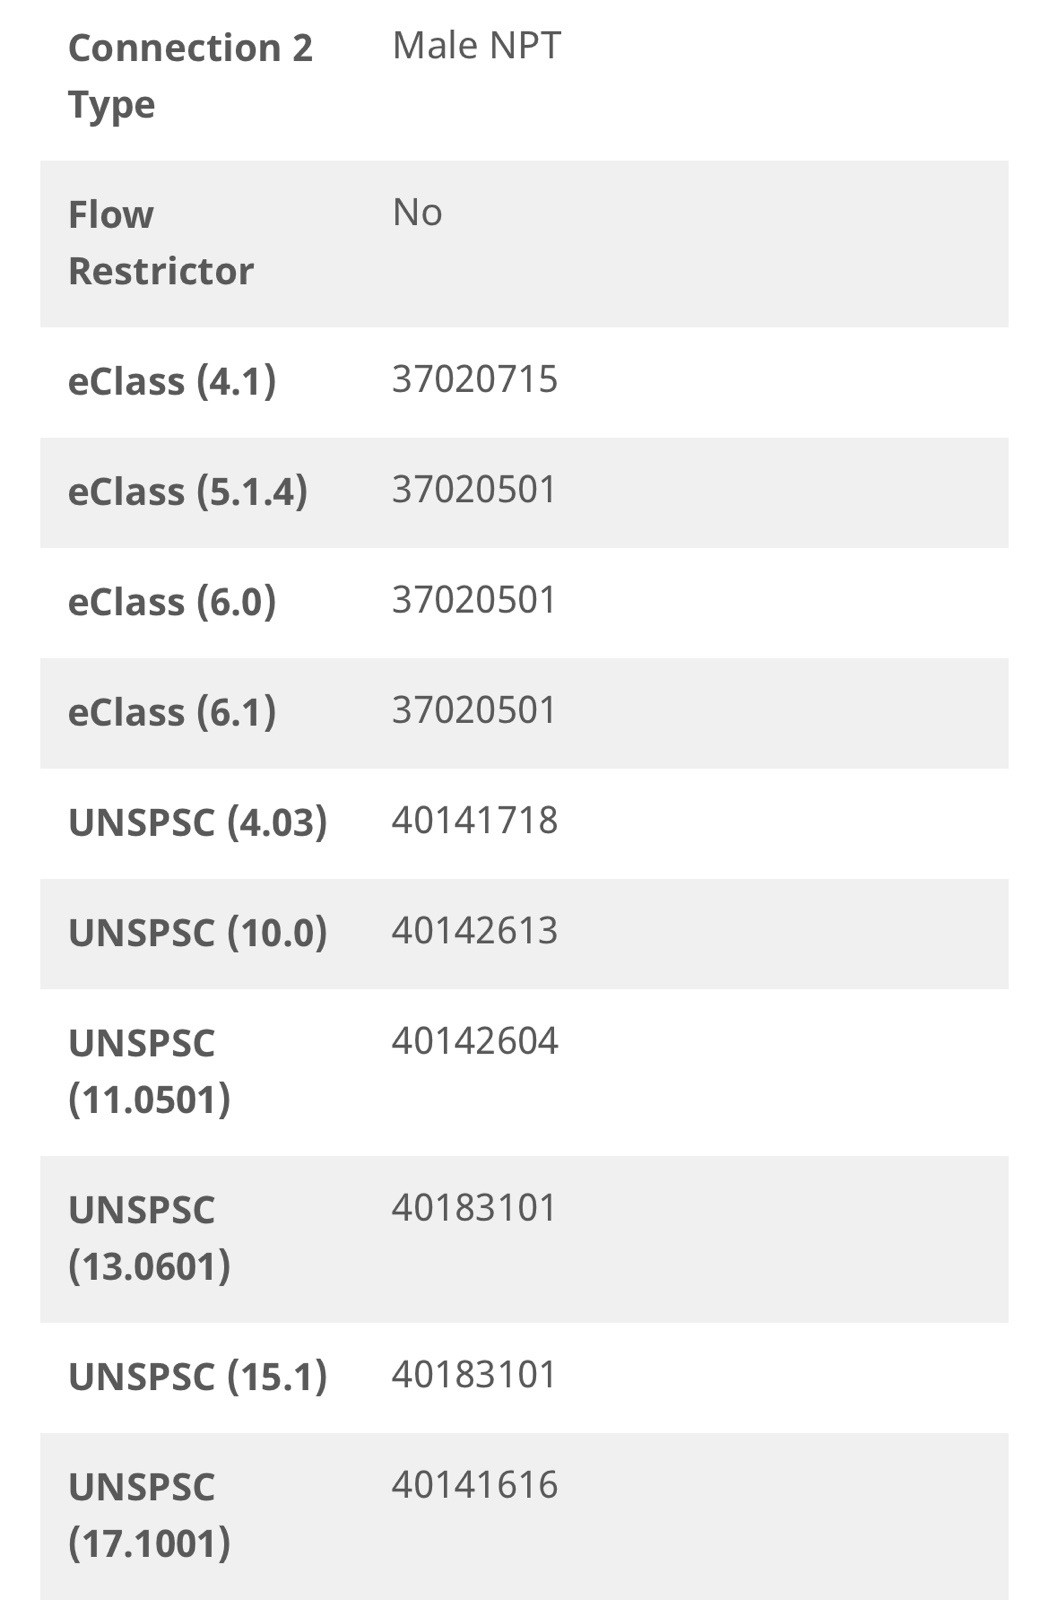Screen dimensions: 1049x1600
Task: Select the eClass (6.0) label
Action: [x=172, y=602]
